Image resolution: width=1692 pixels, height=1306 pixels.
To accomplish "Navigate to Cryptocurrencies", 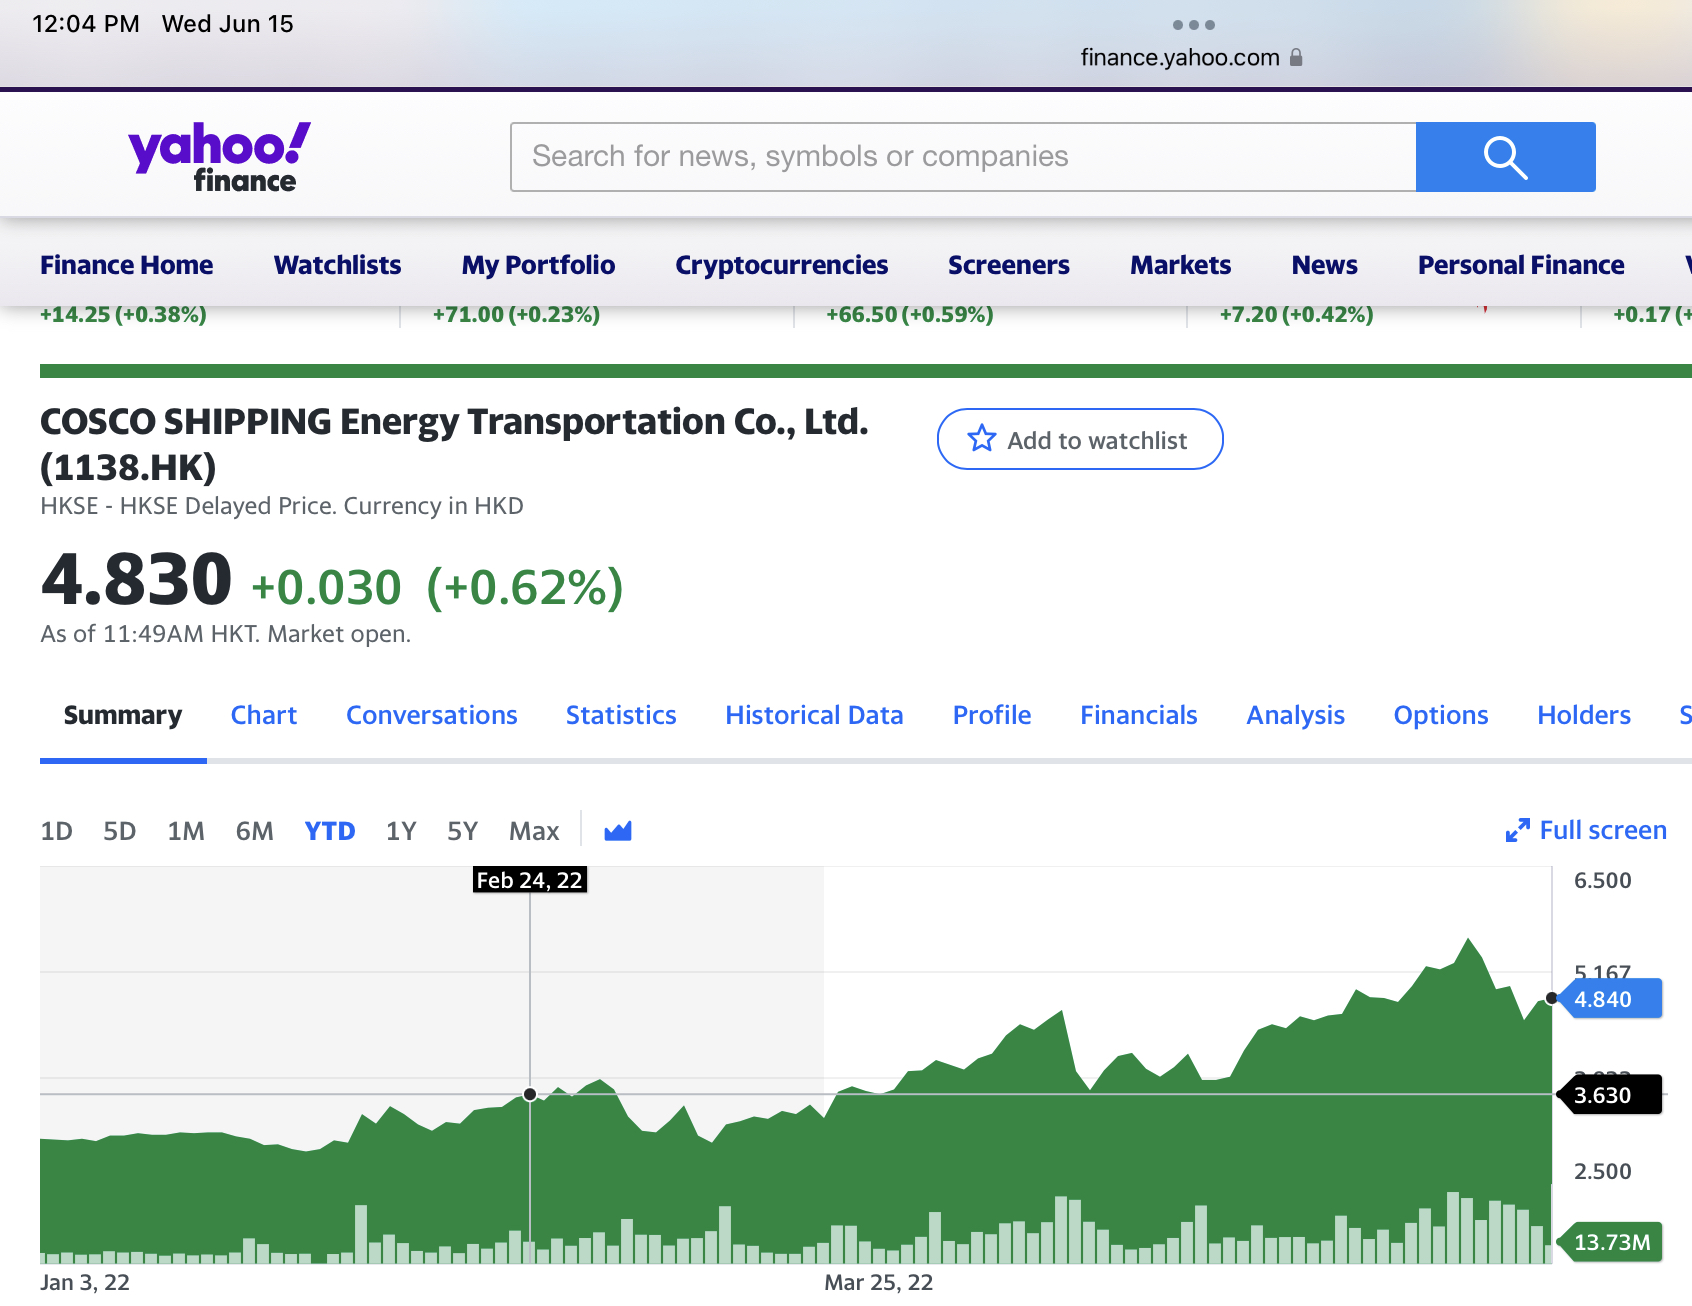I will [x=782, y=265].
